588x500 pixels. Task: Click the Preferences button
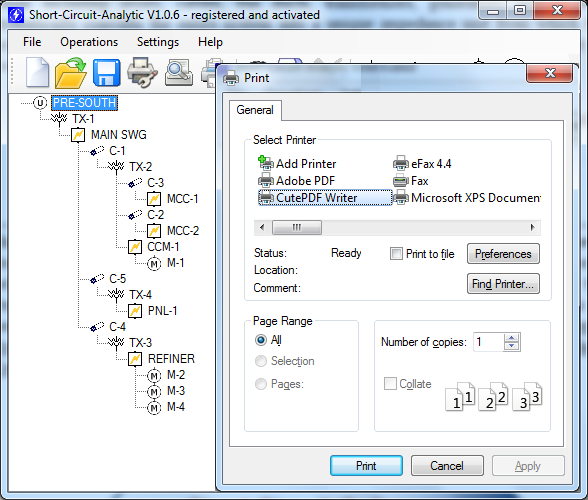[503, 254]
